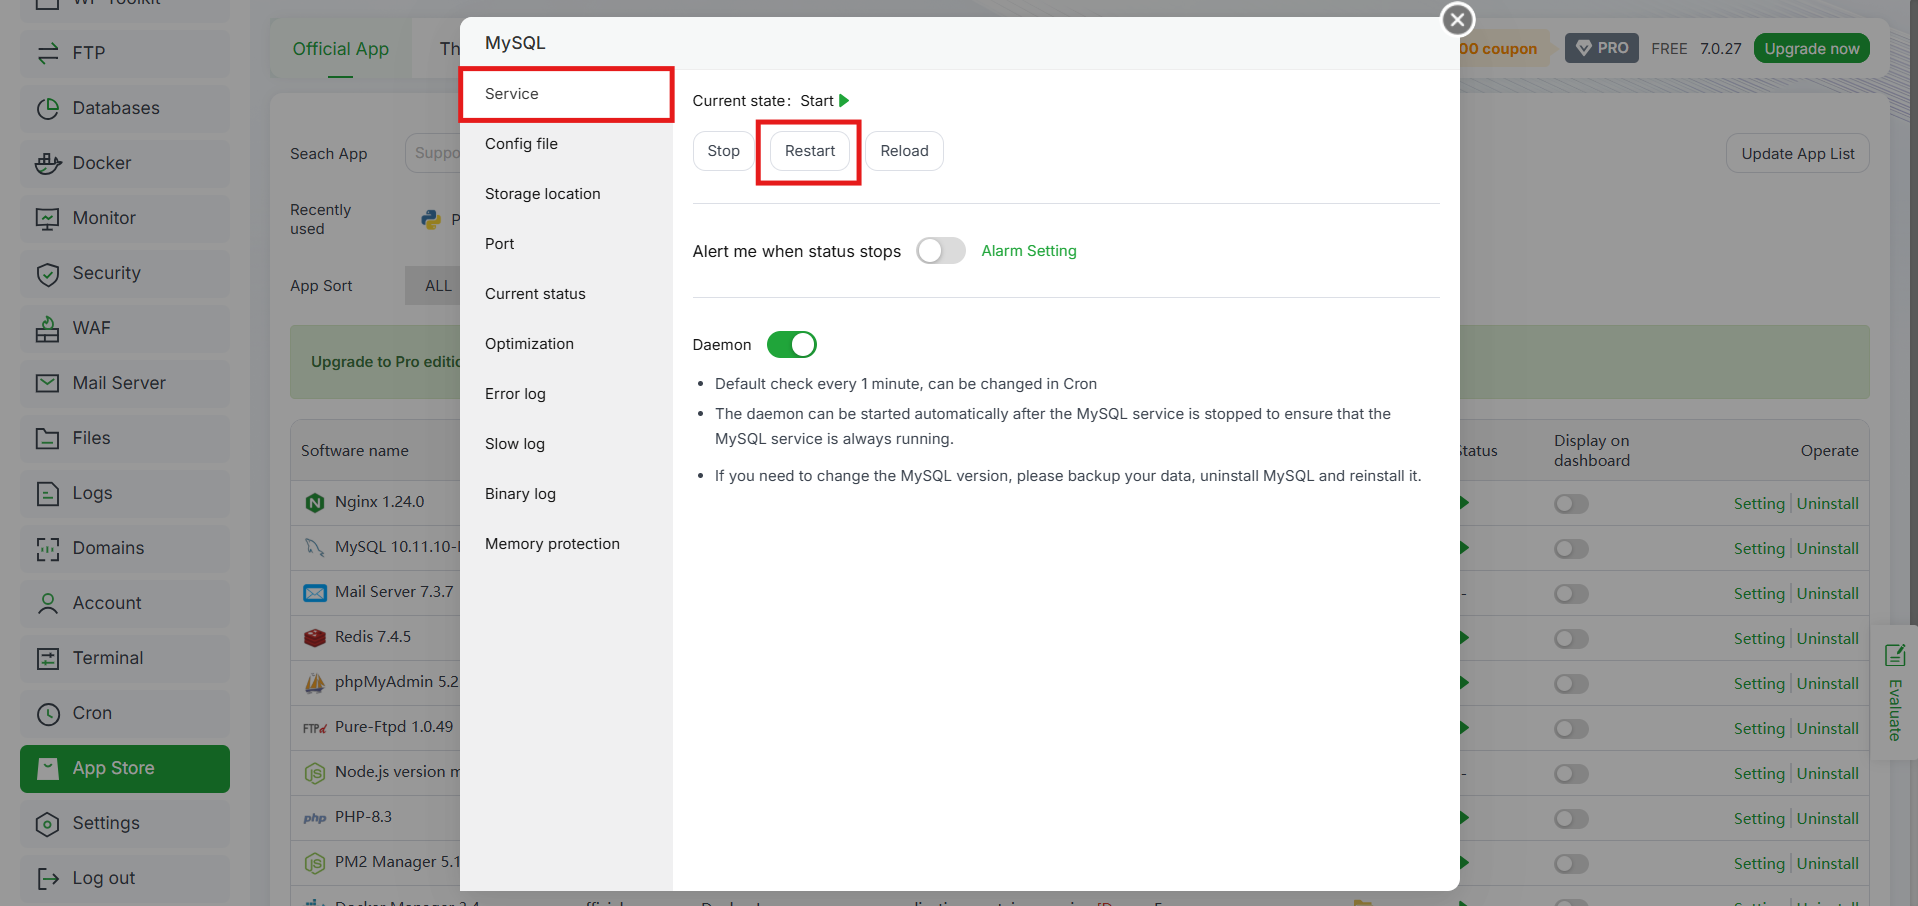Toggle dashboard display for MySQL row

tap(1571, 549)
